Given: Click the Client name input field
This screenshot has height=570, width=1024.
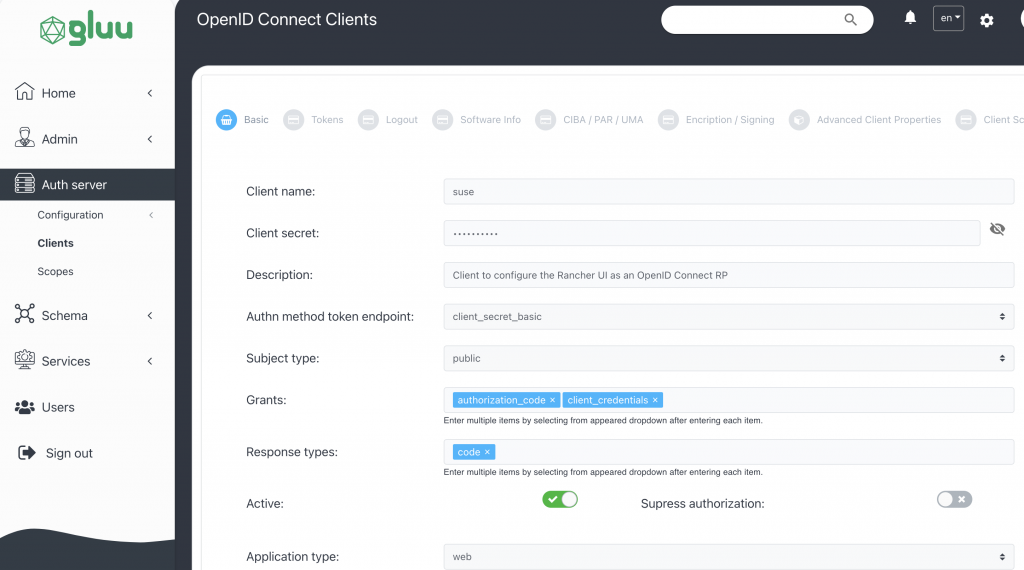Looking at the screenshot, I should (728, 191).
